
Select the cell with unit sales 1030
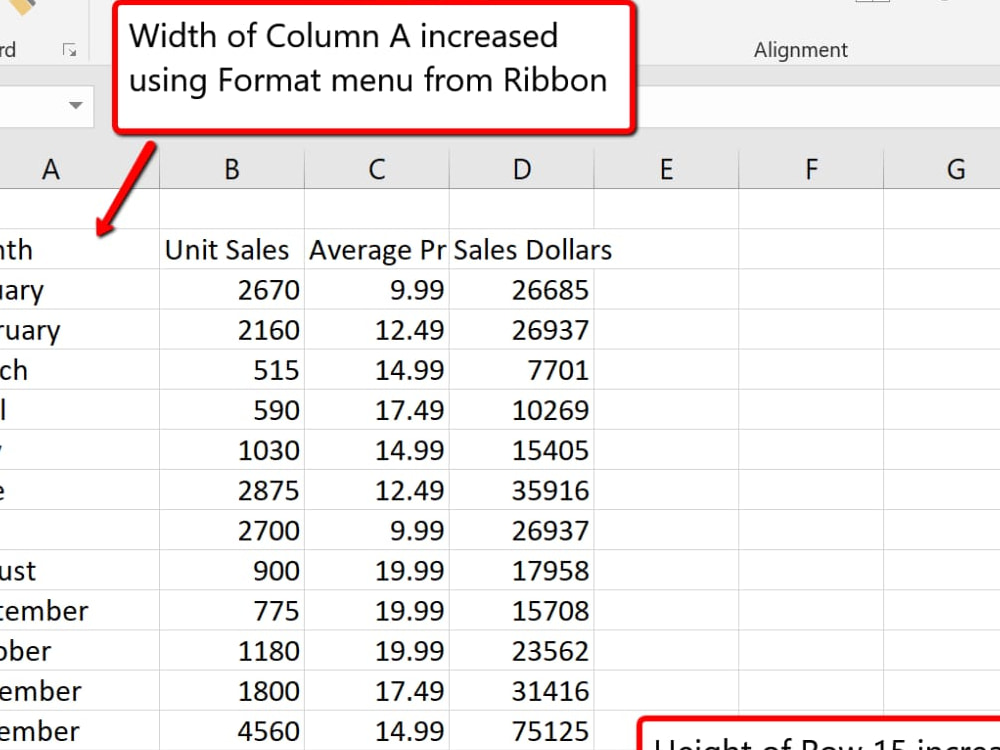232,450
